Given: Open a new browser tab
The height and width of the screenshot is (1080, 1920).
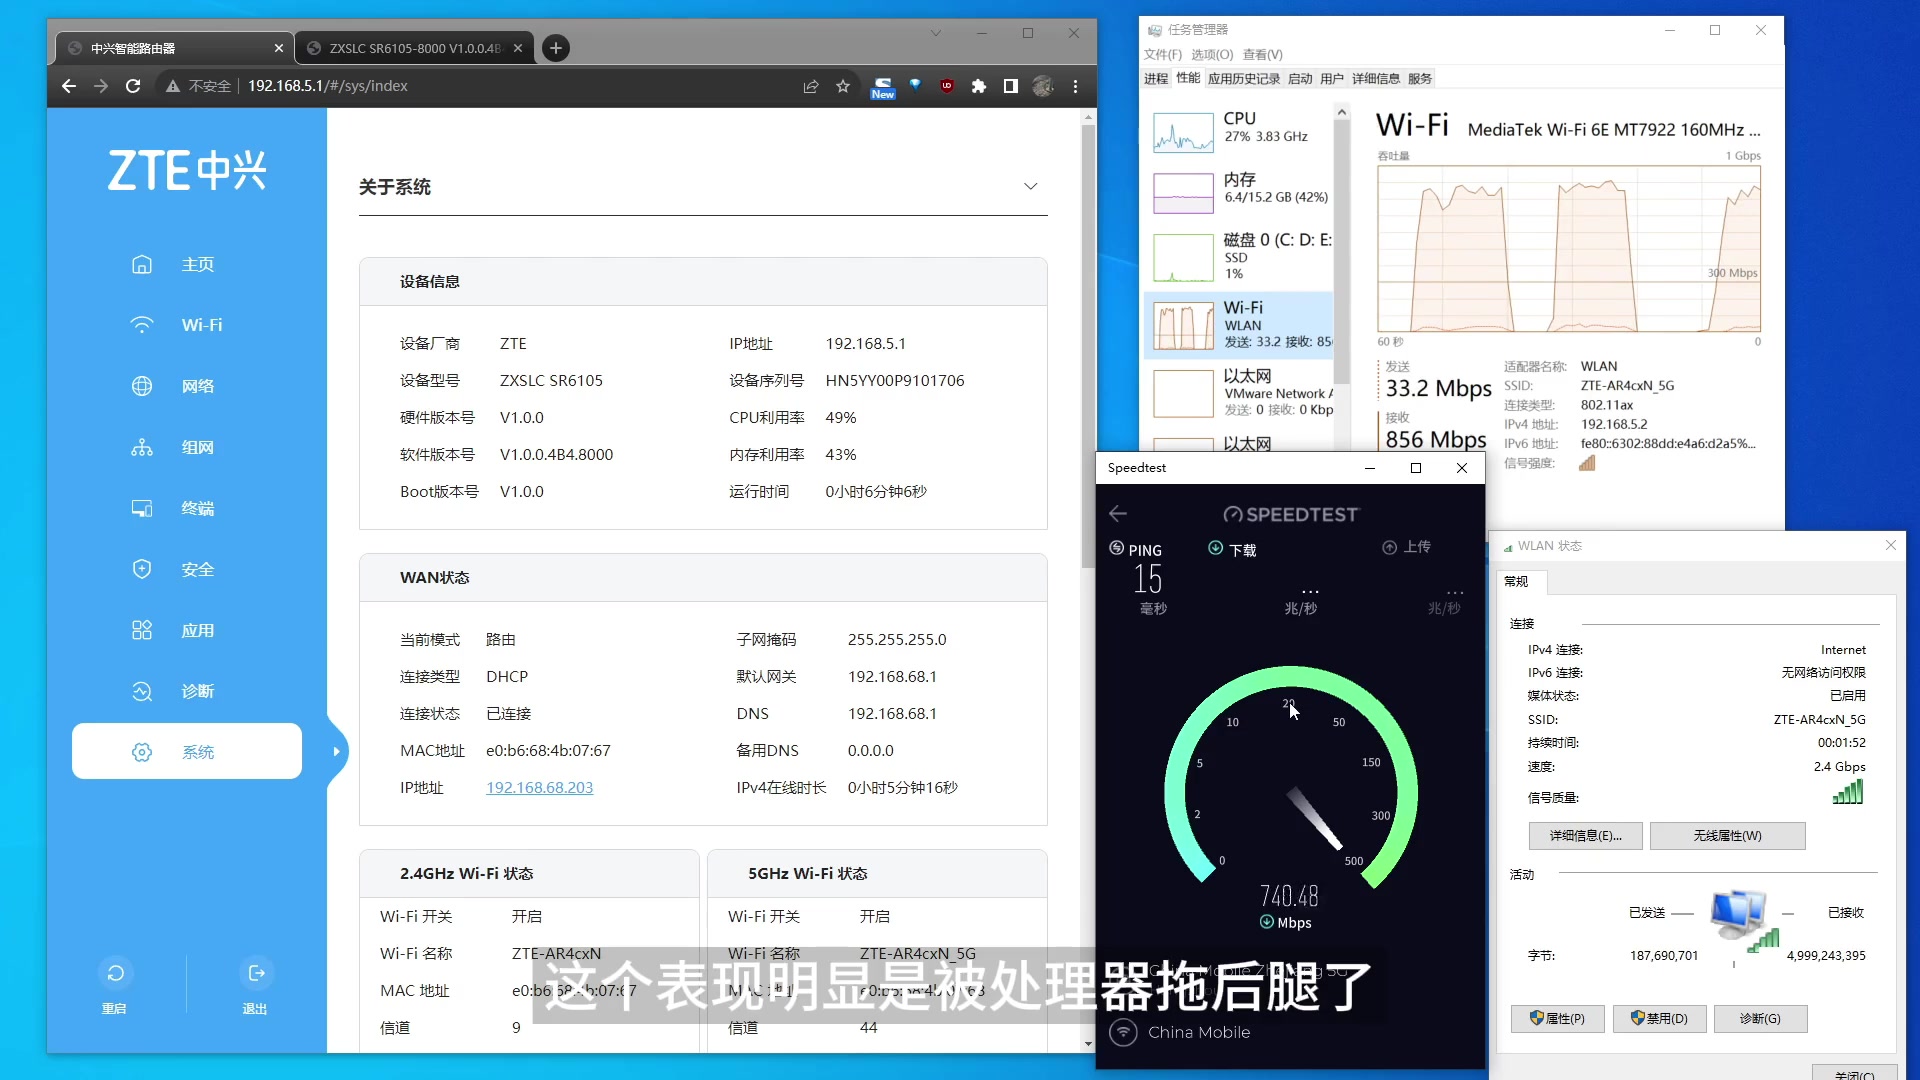Looking at the screenshot, I should pyautogui.click(x=556, y=48).
